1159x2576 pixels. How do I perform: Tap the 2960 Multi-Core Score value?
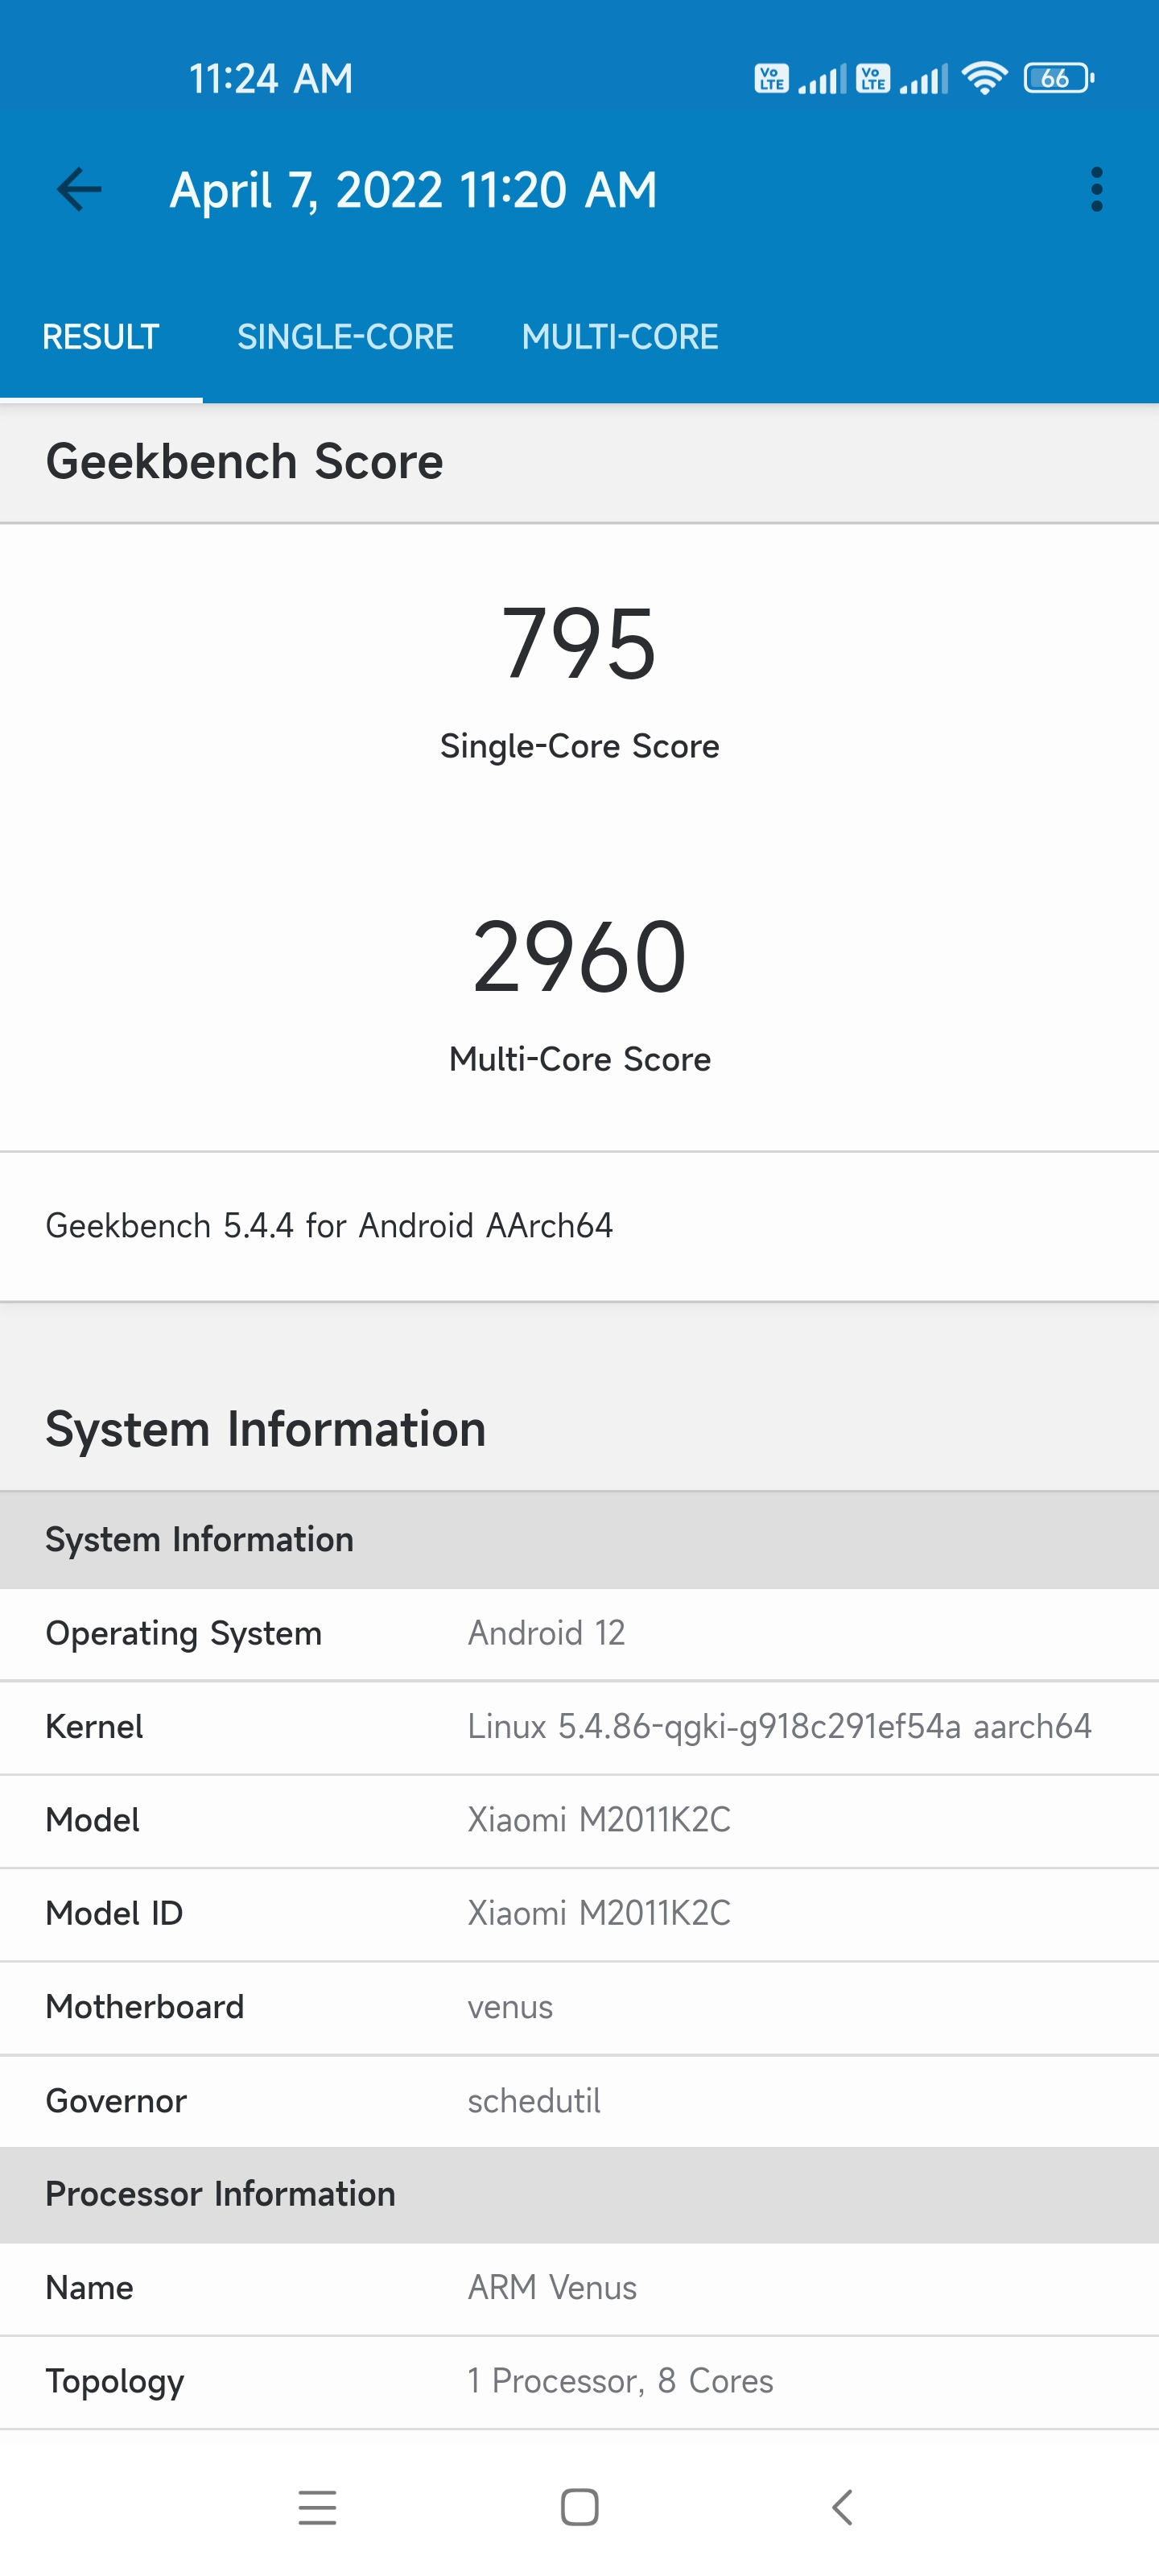(x=580, y=957)
